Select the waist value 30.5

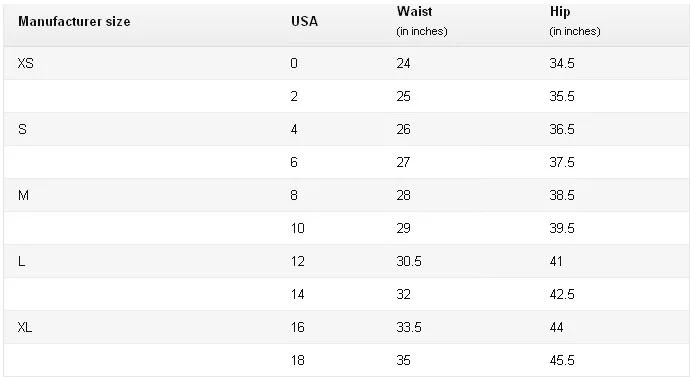pos(409,261)
